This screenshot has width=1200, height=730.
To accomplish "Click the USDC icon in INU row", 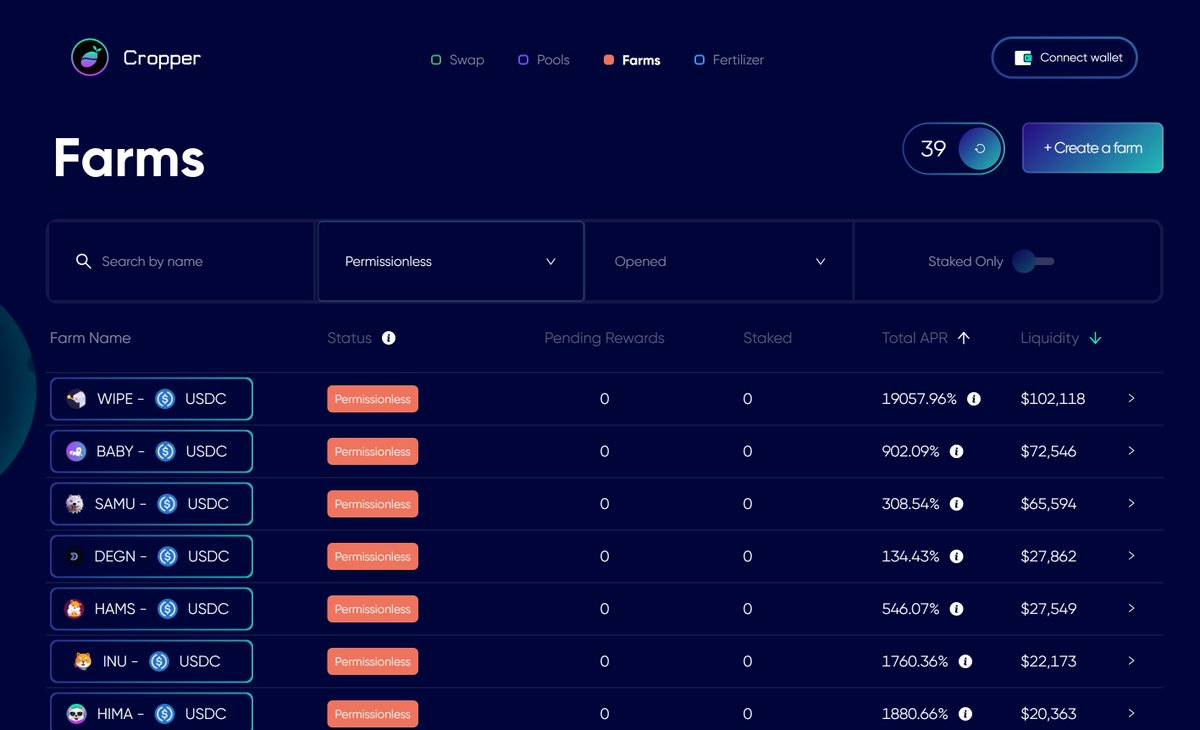I will click(x=159, y=661).
